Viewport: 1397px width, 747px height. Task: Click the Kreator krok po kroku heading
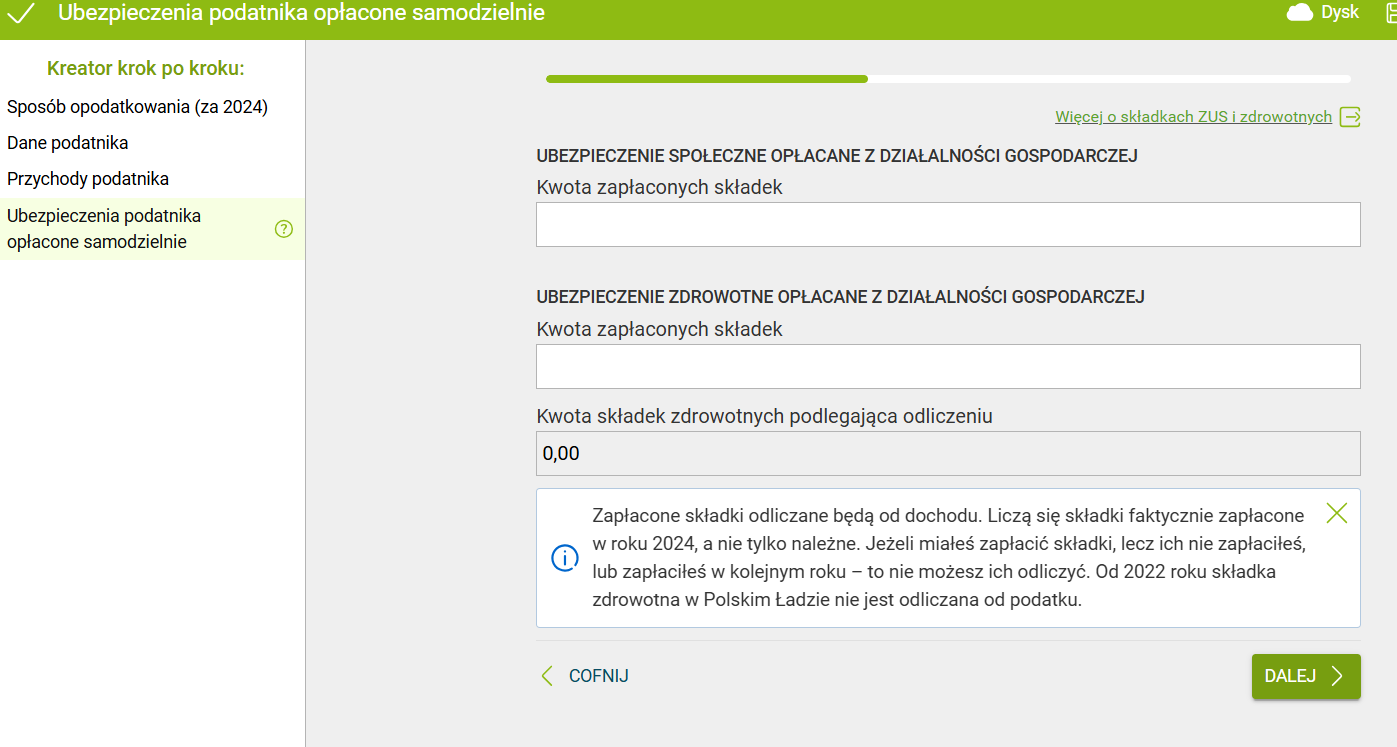(x=146, y=69)
